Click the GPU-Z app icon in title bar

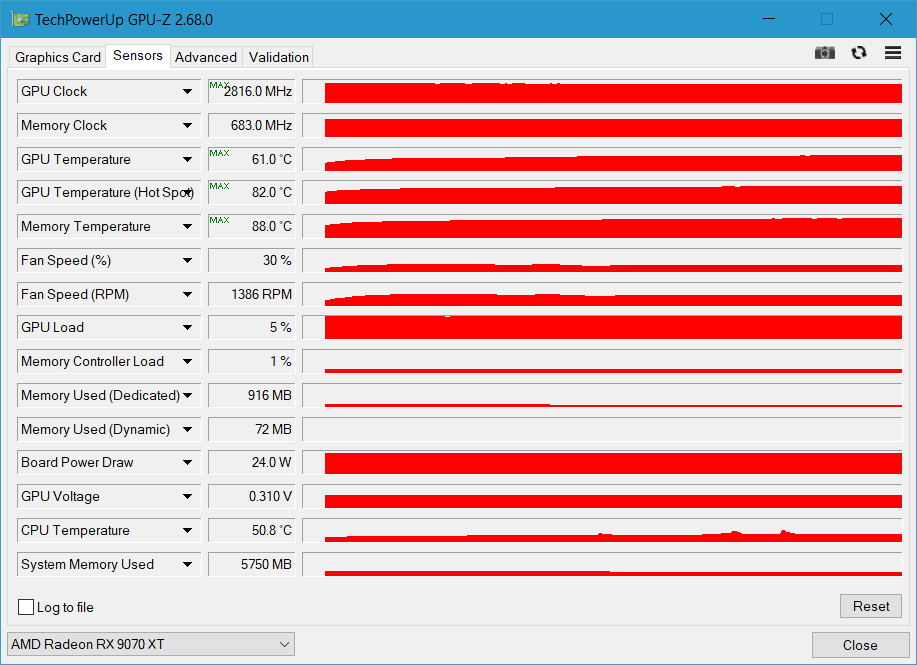[x=20, y=19]
